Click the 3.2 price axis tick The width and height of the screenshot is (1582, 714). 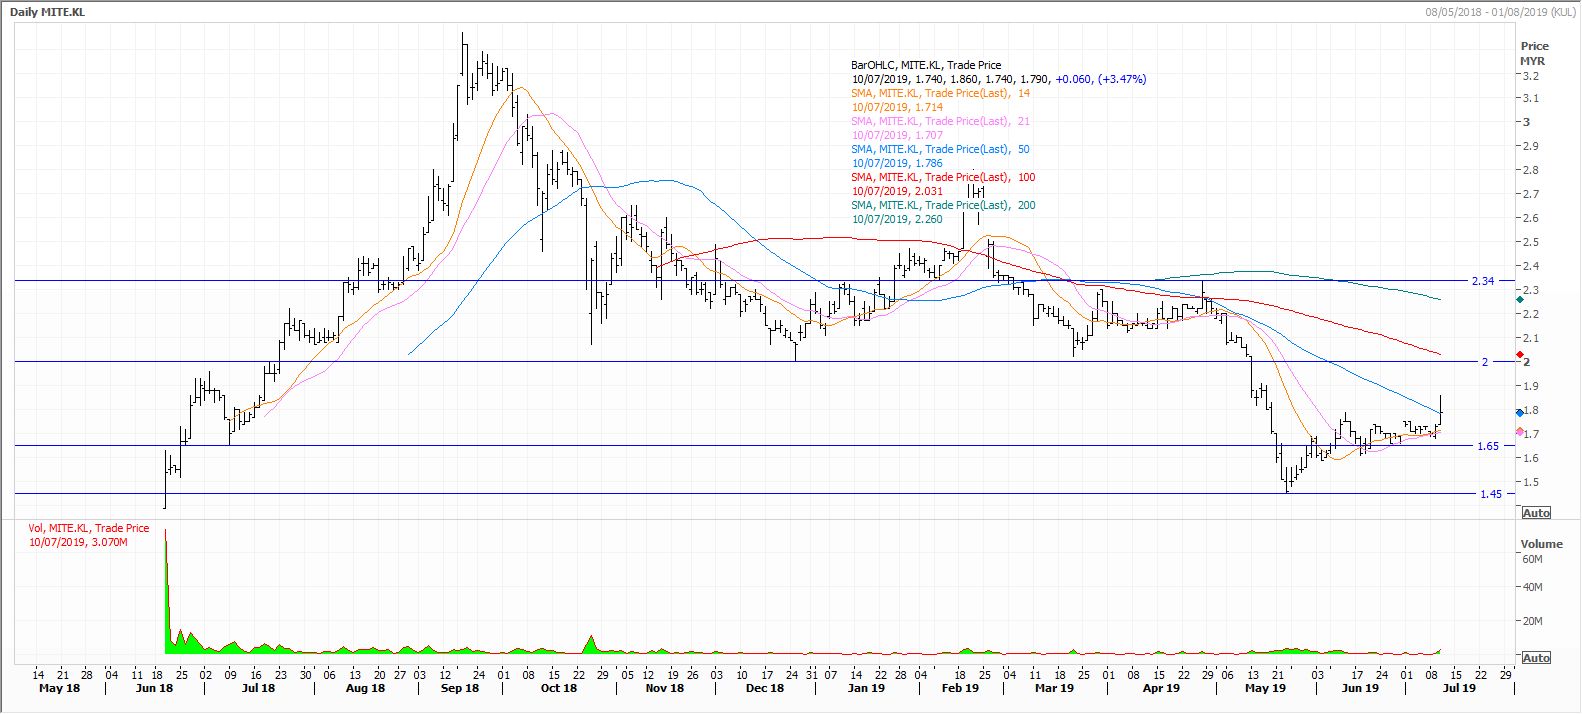click(x=1530, y=76)
